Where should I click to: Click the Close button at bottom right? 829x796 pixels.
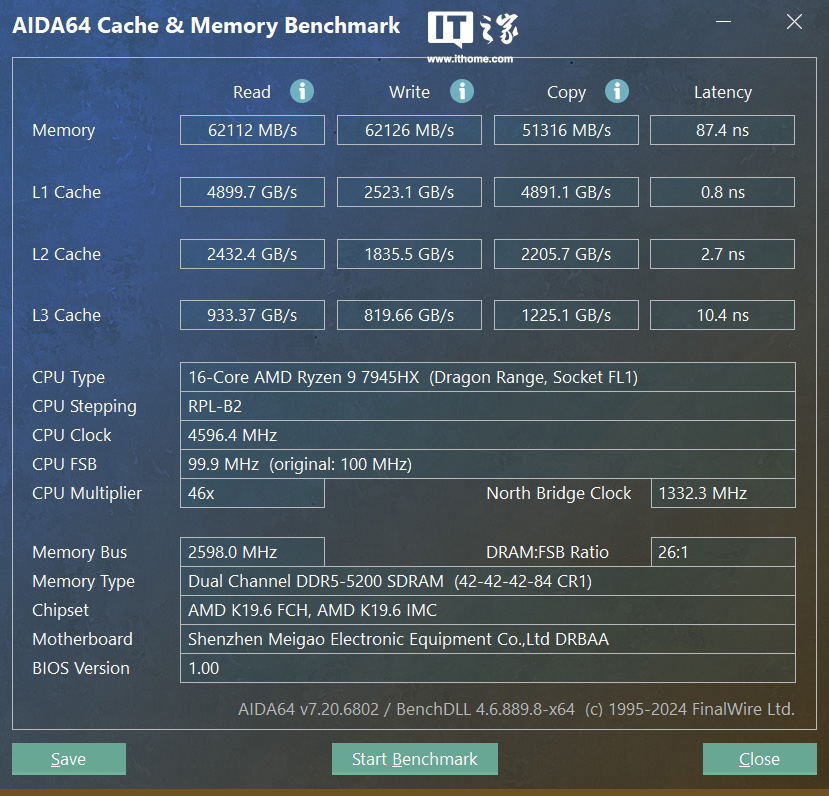pos(759,759)
